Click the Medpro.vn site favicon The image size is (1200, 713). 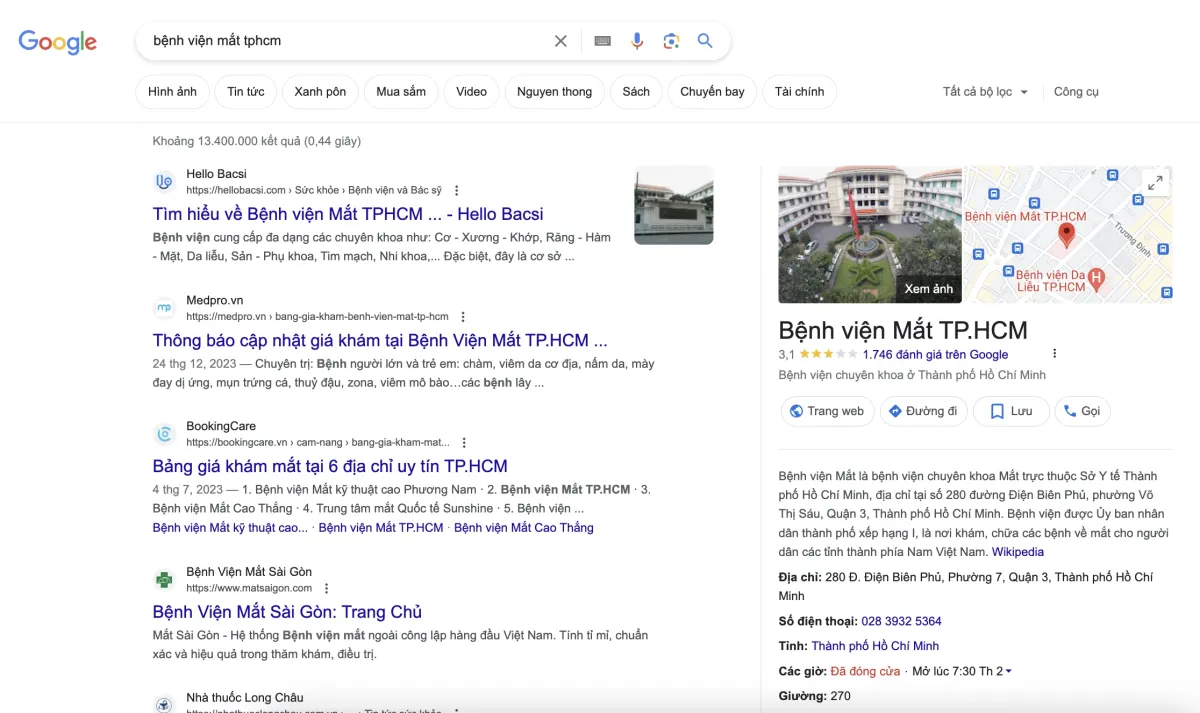tap(164, 308)
